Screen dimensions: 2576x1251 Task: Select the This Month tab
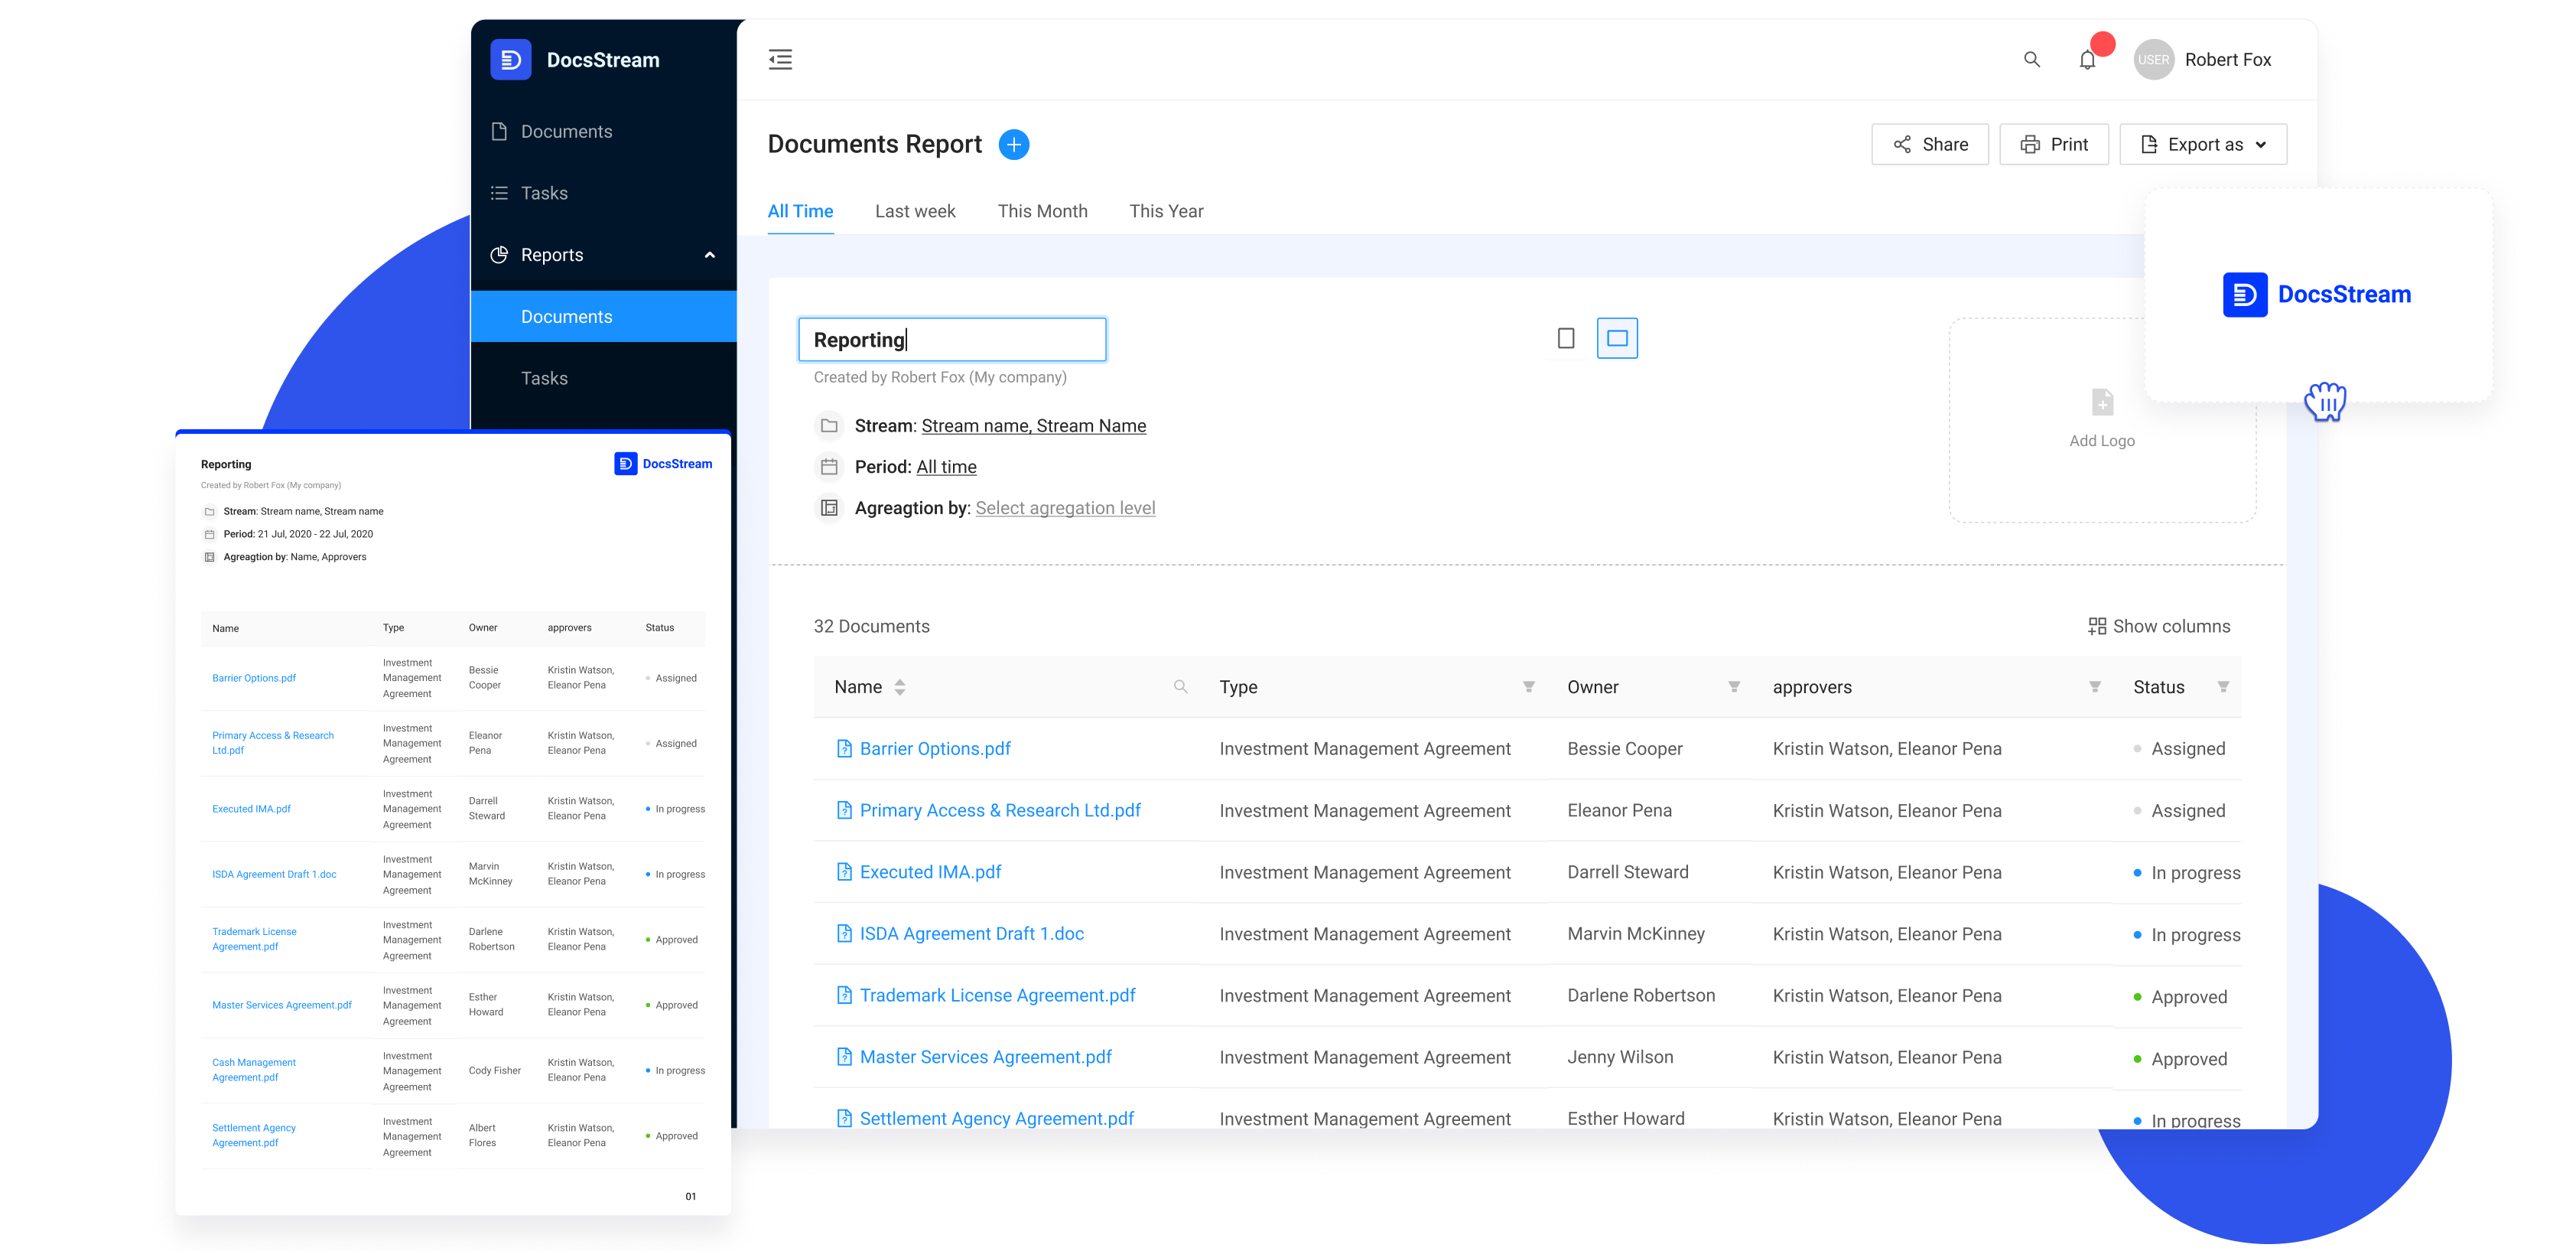(x=1043, y=210)
